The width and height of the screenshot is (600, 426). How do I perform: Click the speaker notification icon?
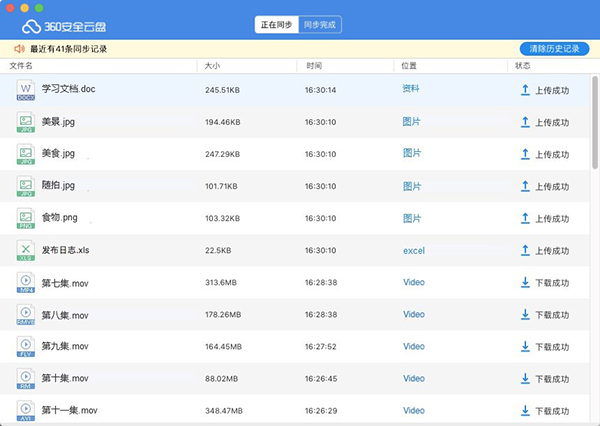[x=19, y=49]
